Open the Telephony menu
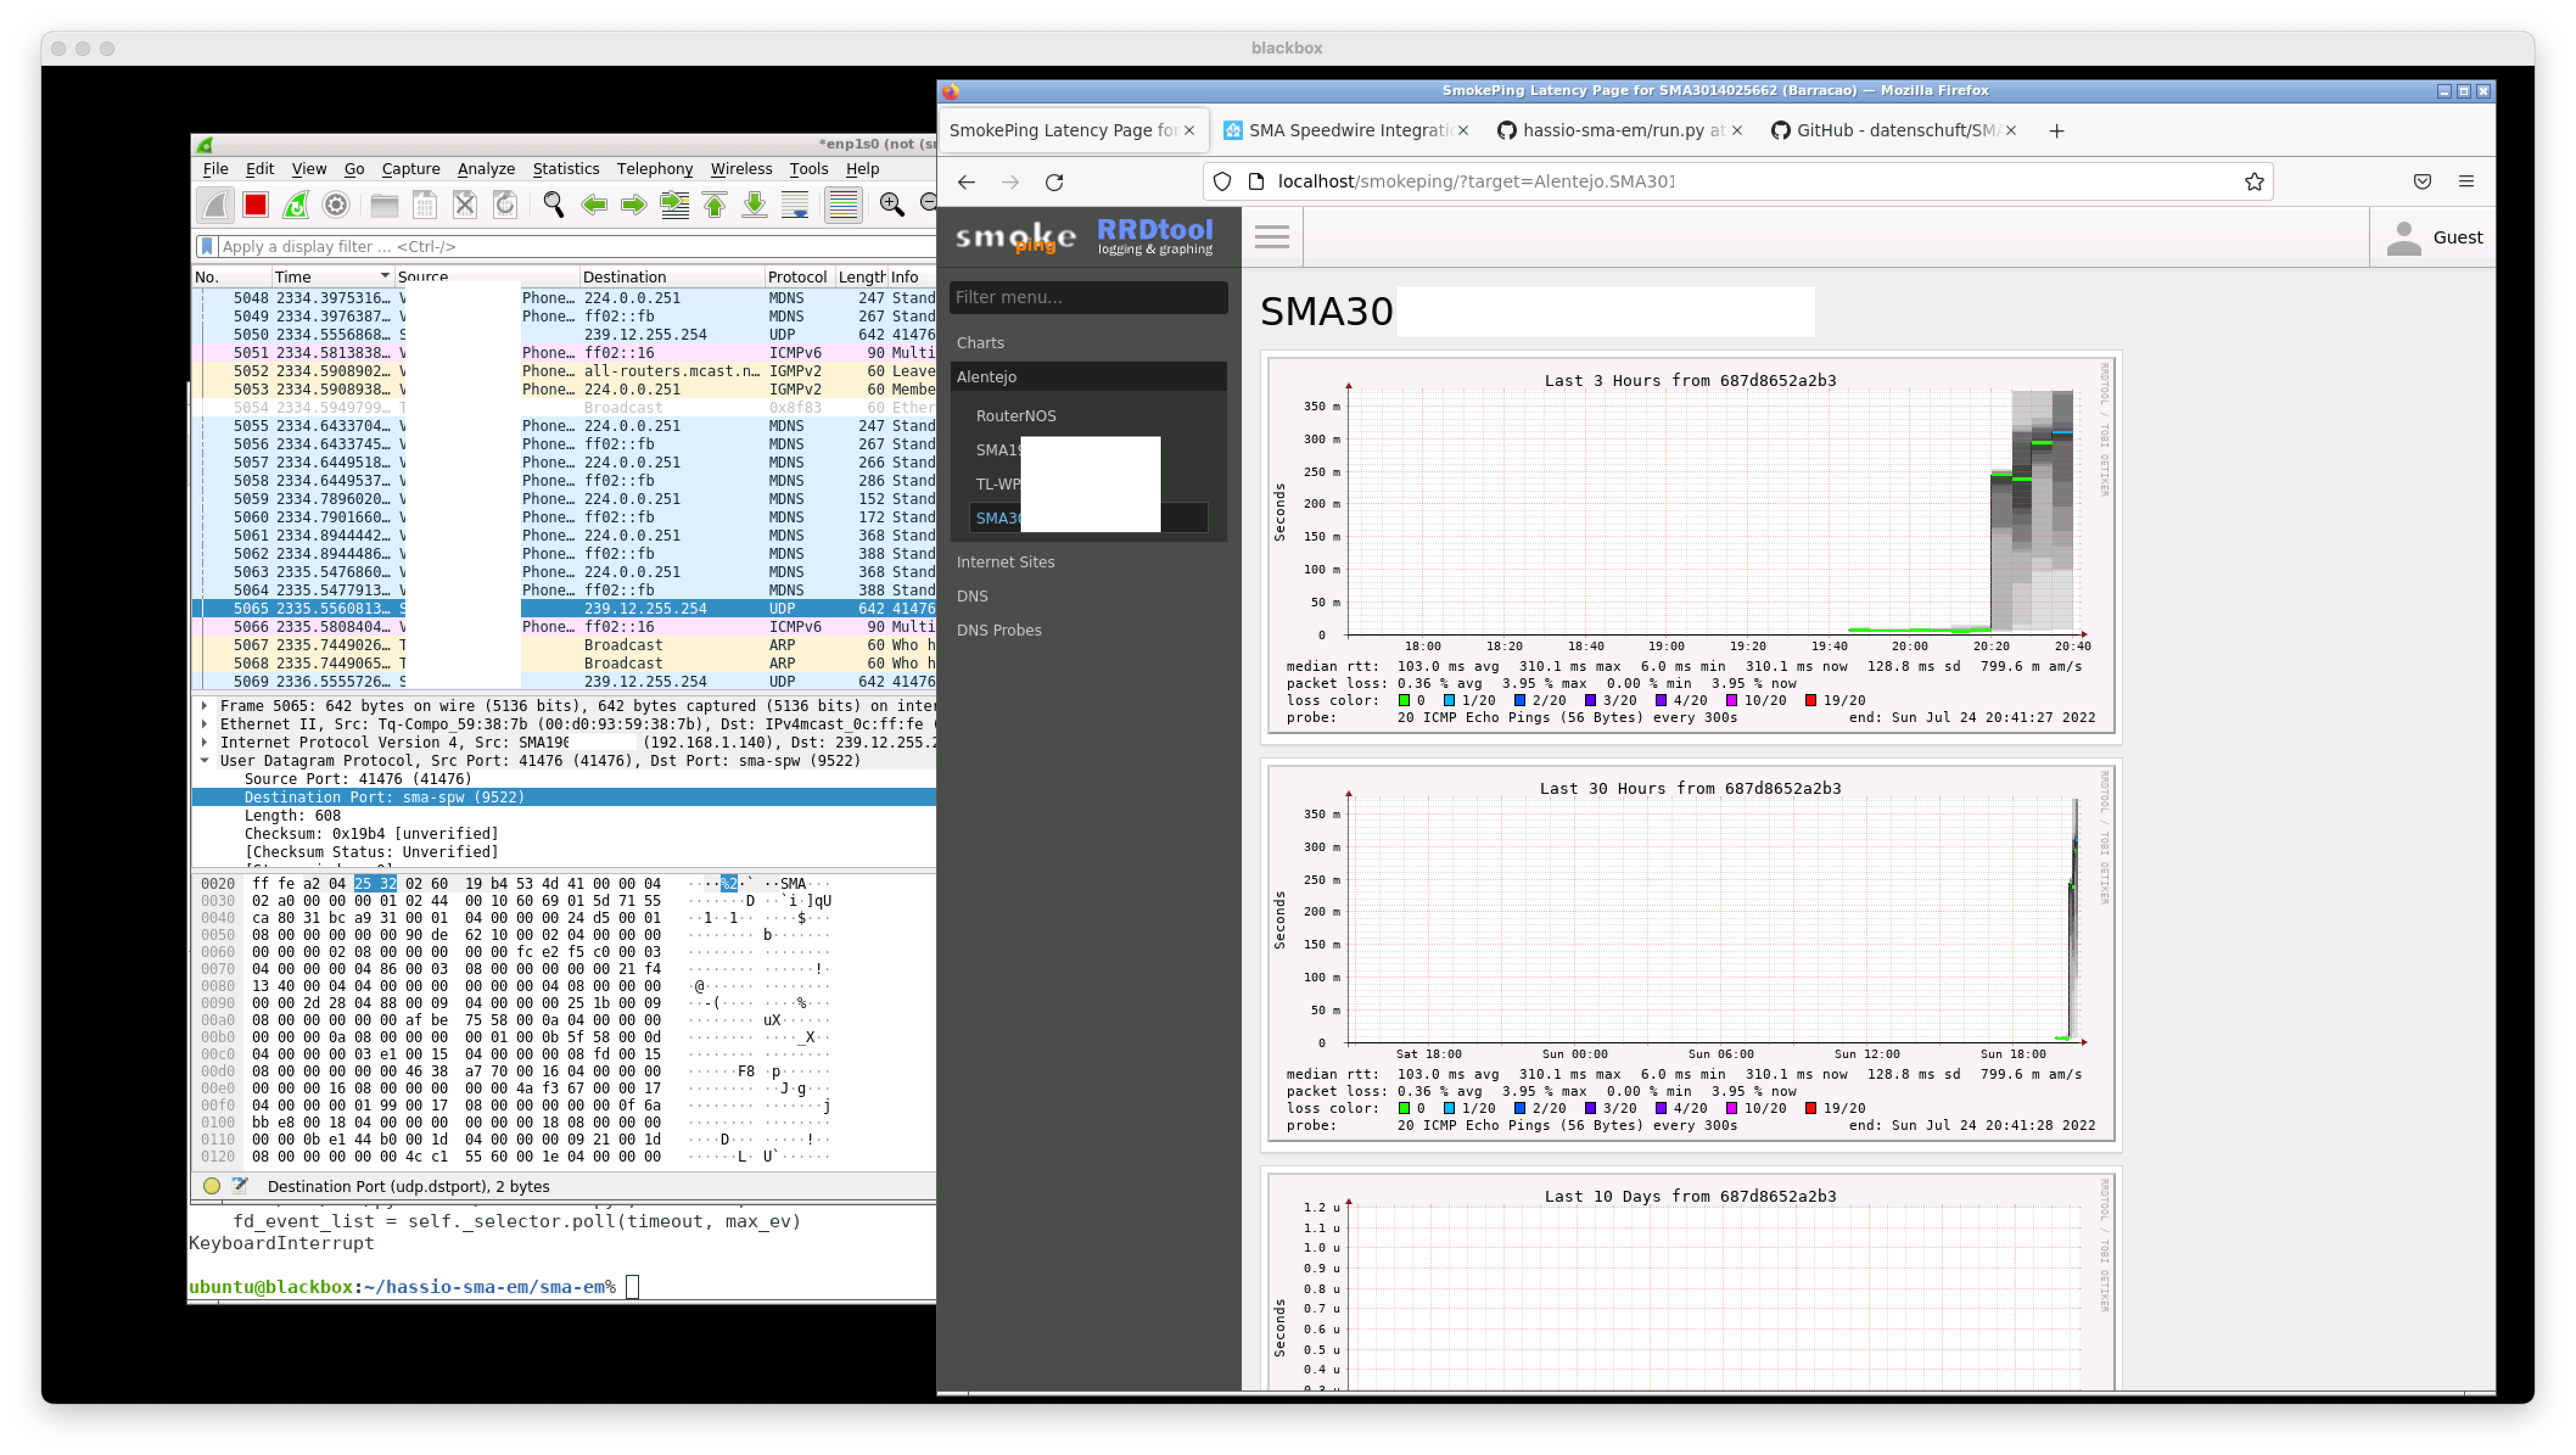The width and height of the screenshot is (2576, 1455). tap(654, 169)
